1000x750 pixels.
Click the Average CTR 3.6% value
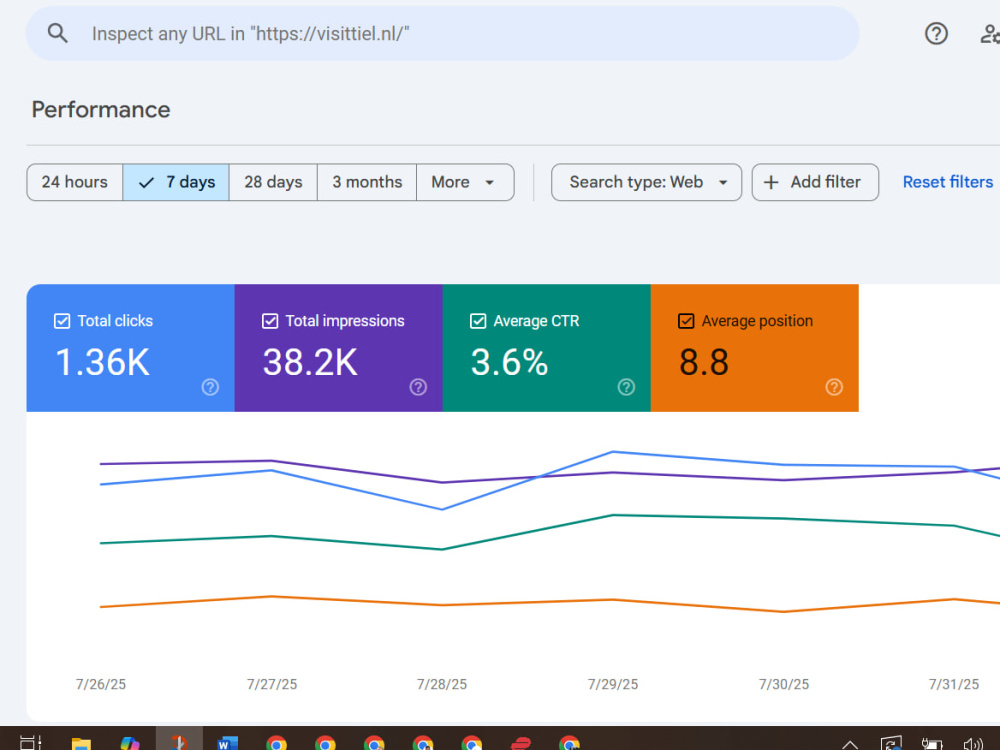(509, 362)
